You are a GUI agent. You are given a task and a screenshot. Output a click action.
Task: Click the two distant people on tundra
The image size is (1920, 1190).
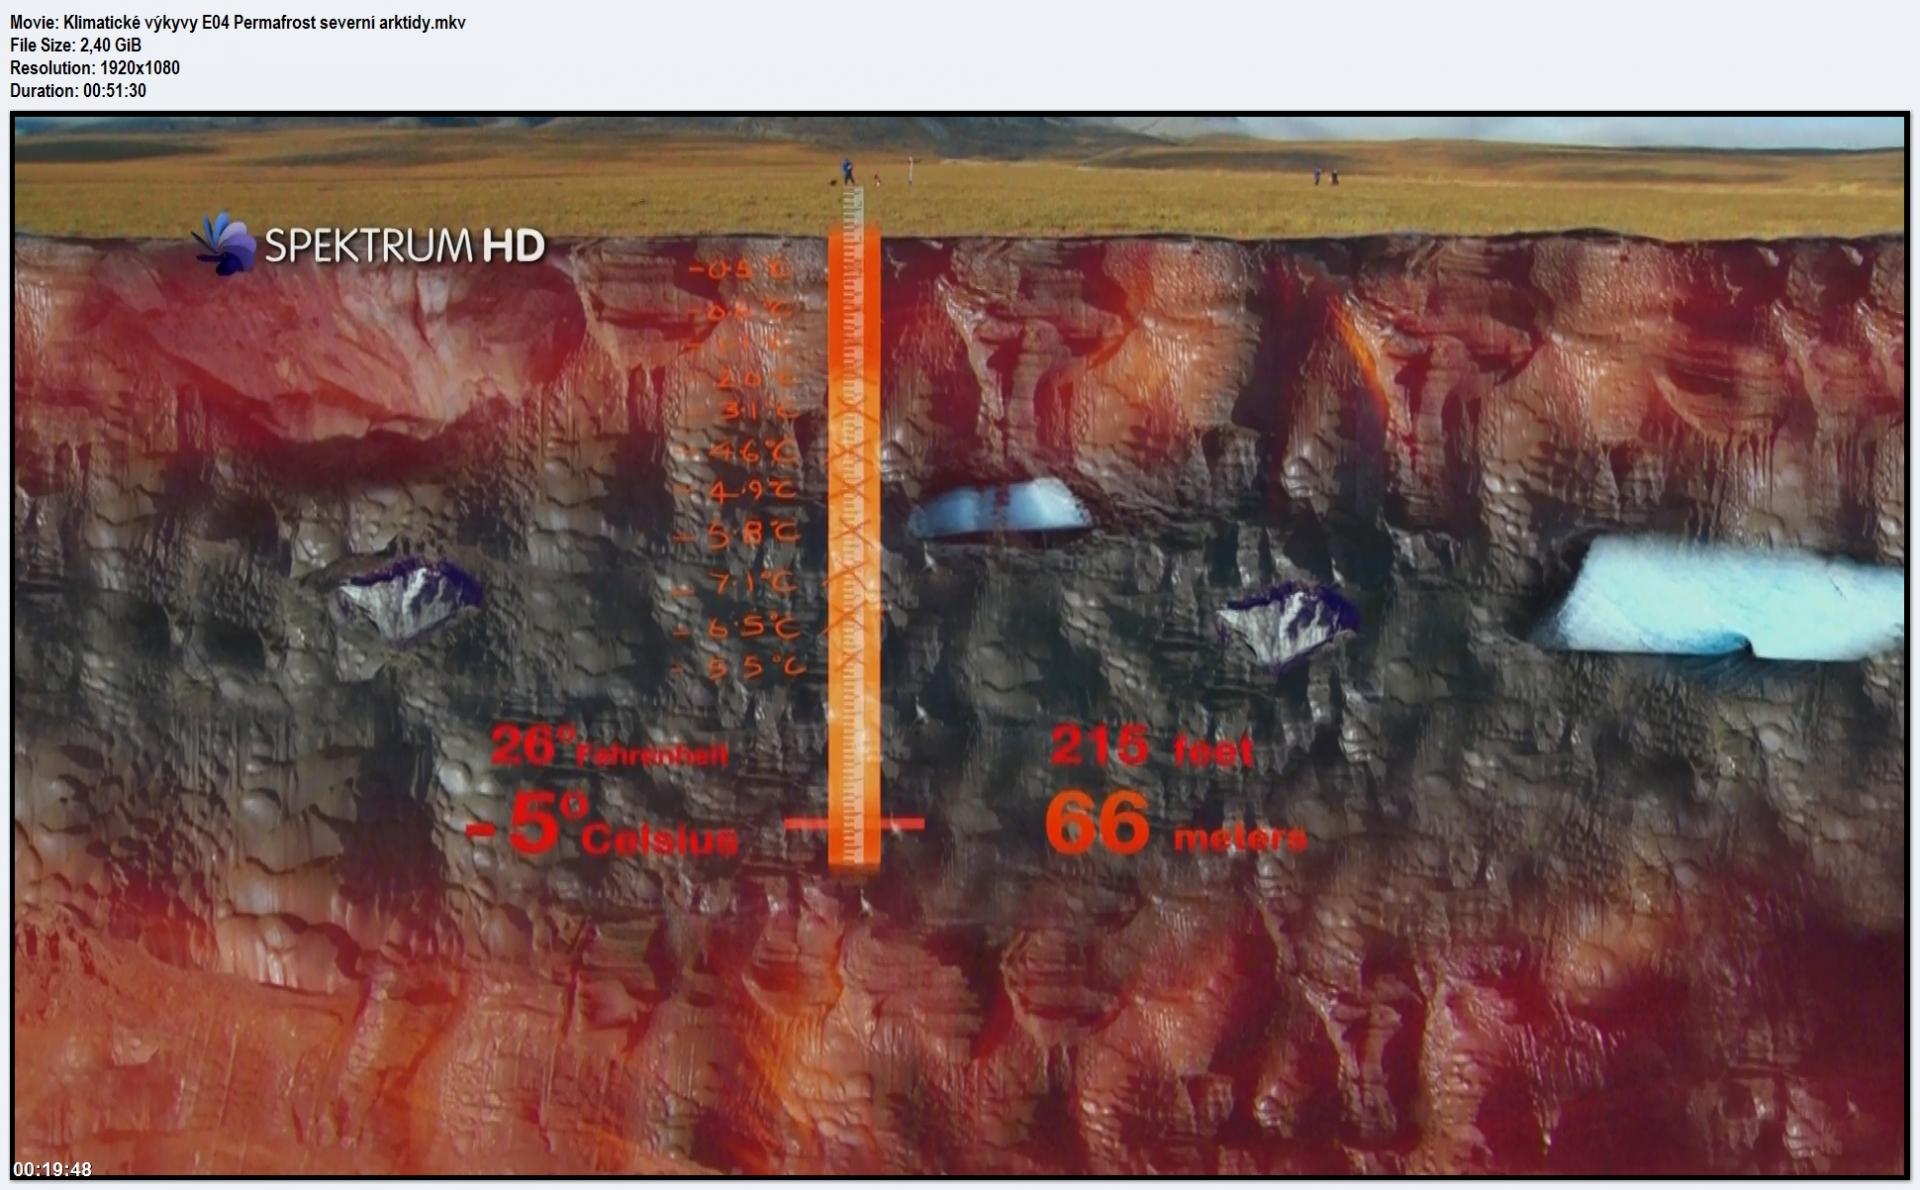click(1325, 177)
